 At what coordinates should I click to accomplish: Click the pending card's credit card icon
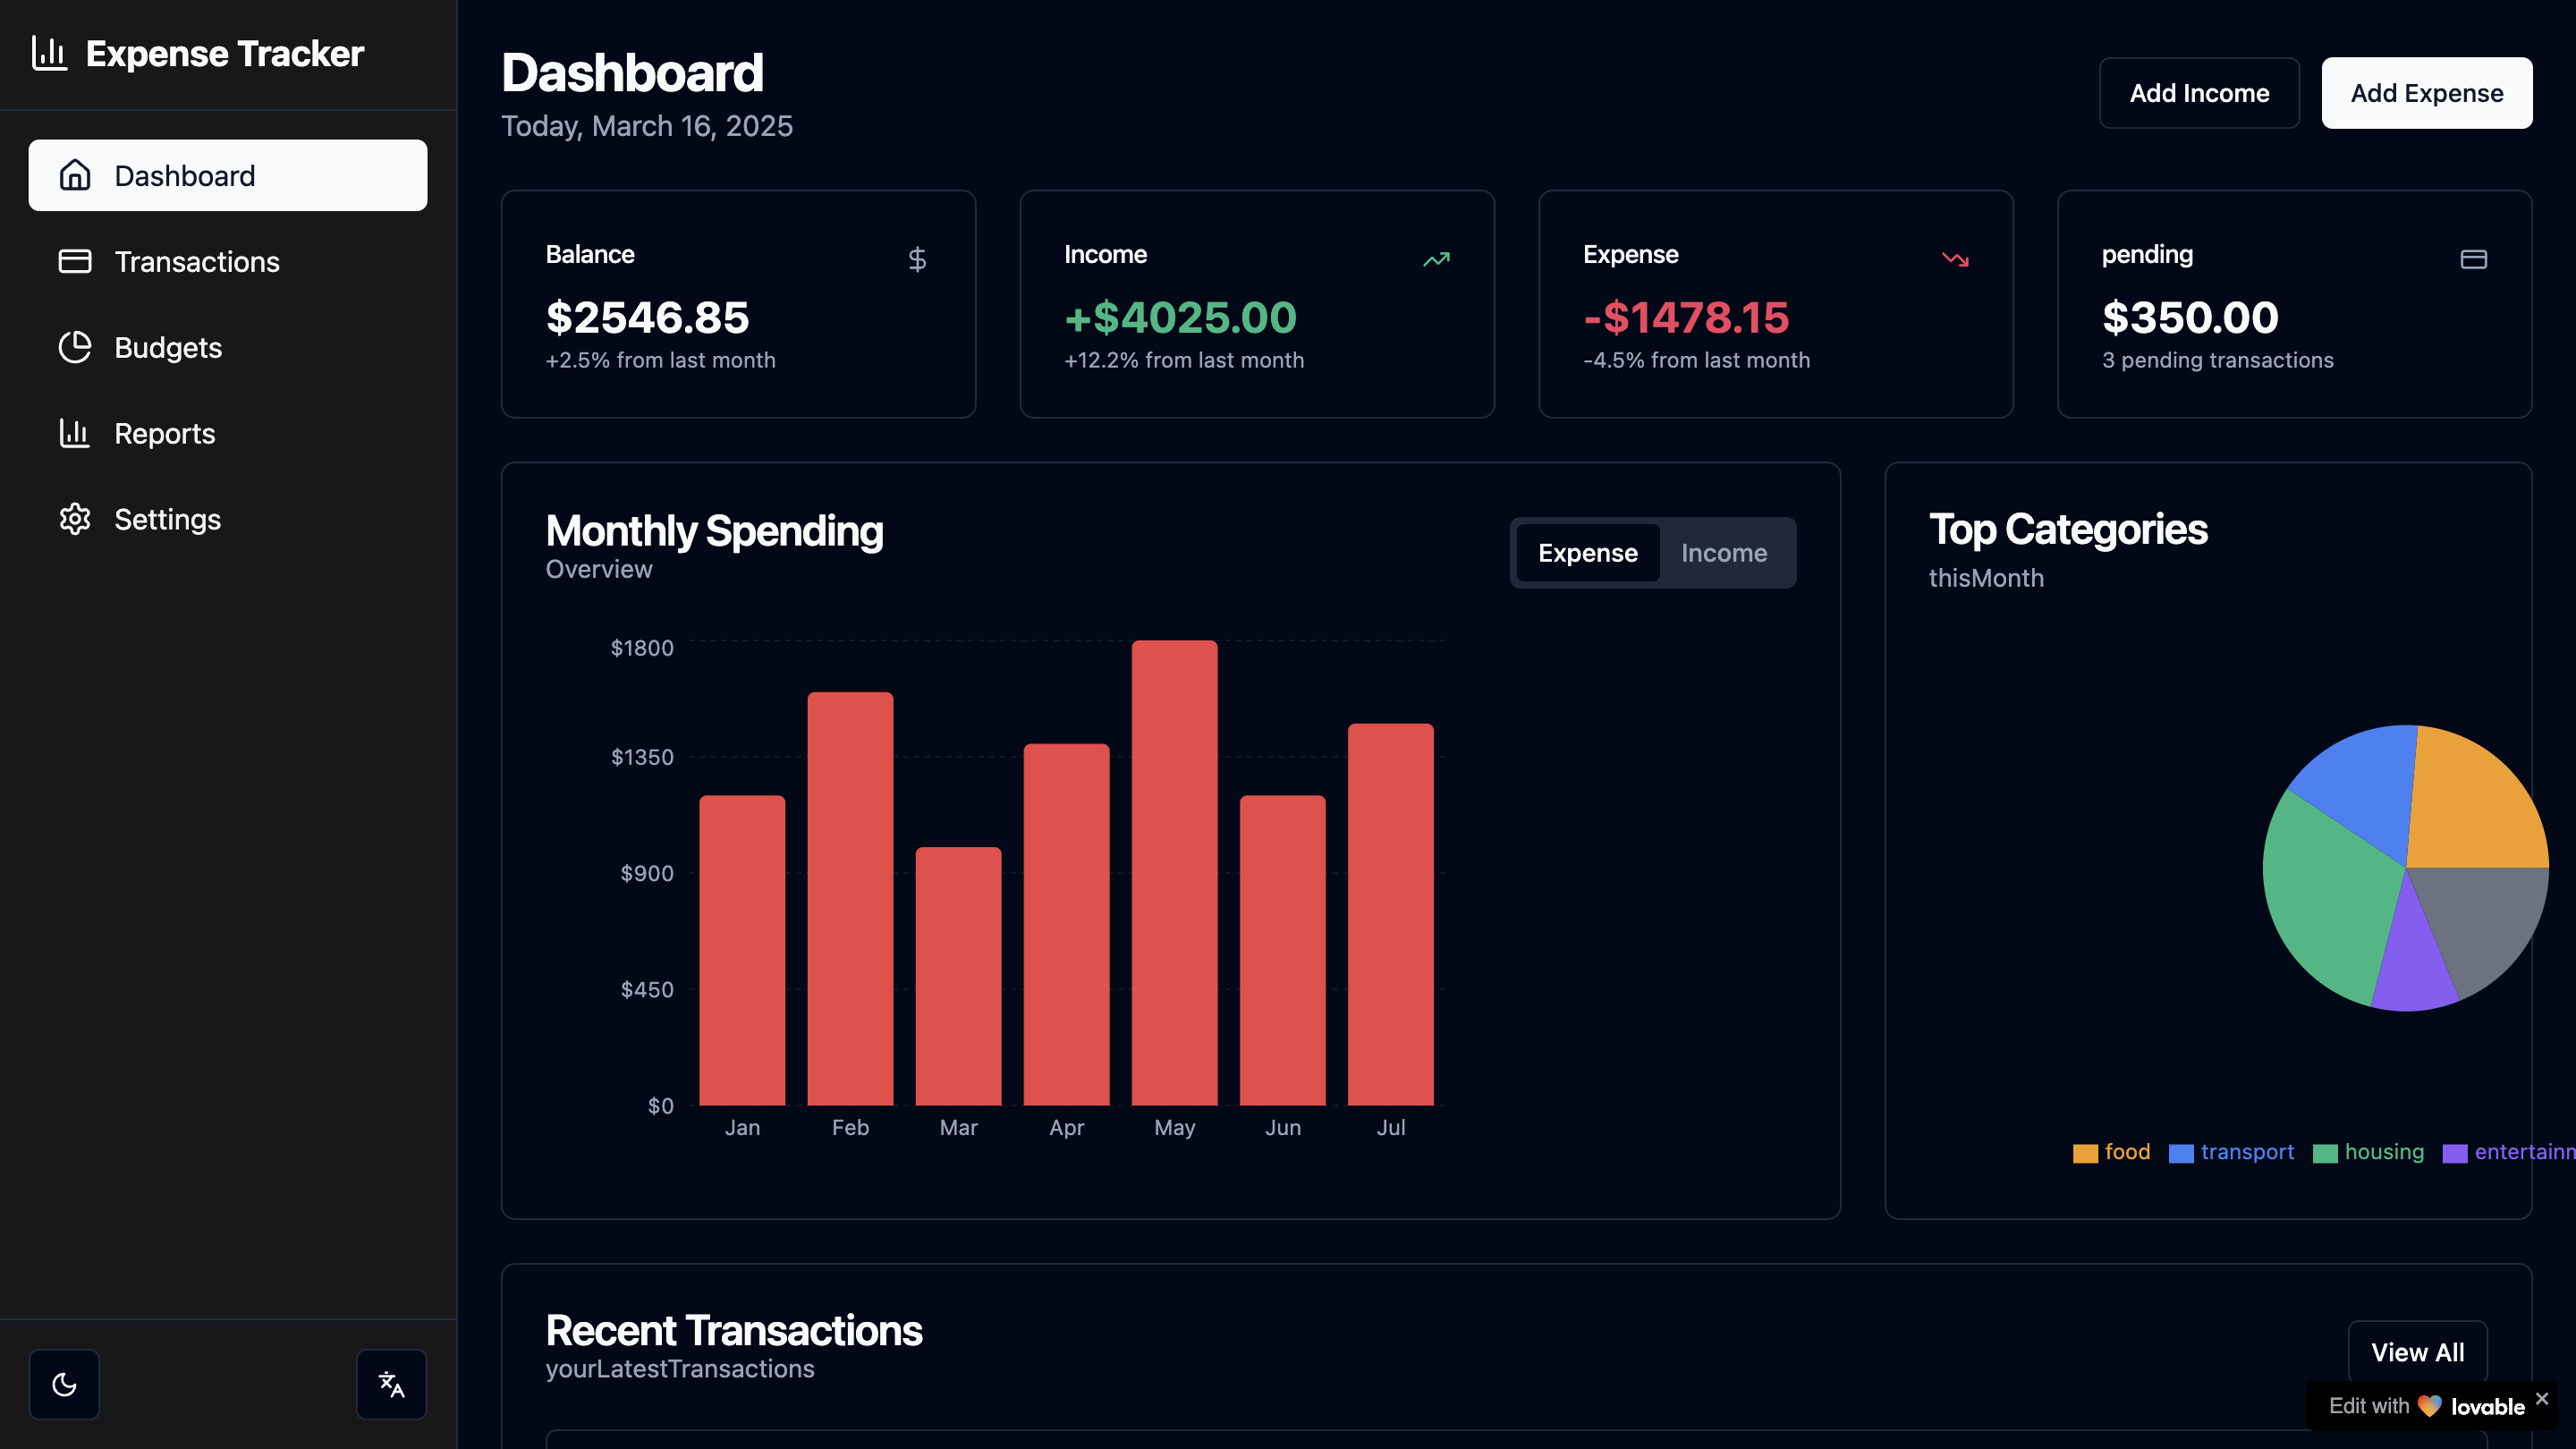(x=2473, y=260)
